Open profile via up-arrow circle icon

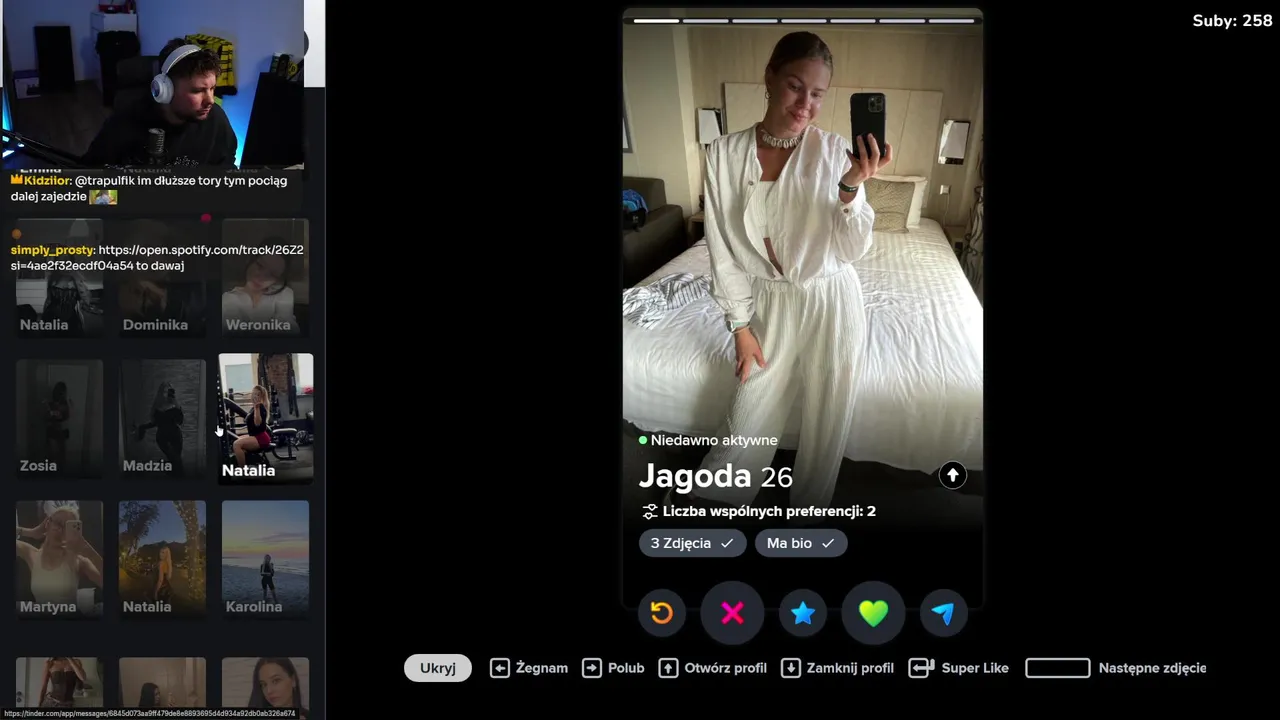tap(953, 476)
